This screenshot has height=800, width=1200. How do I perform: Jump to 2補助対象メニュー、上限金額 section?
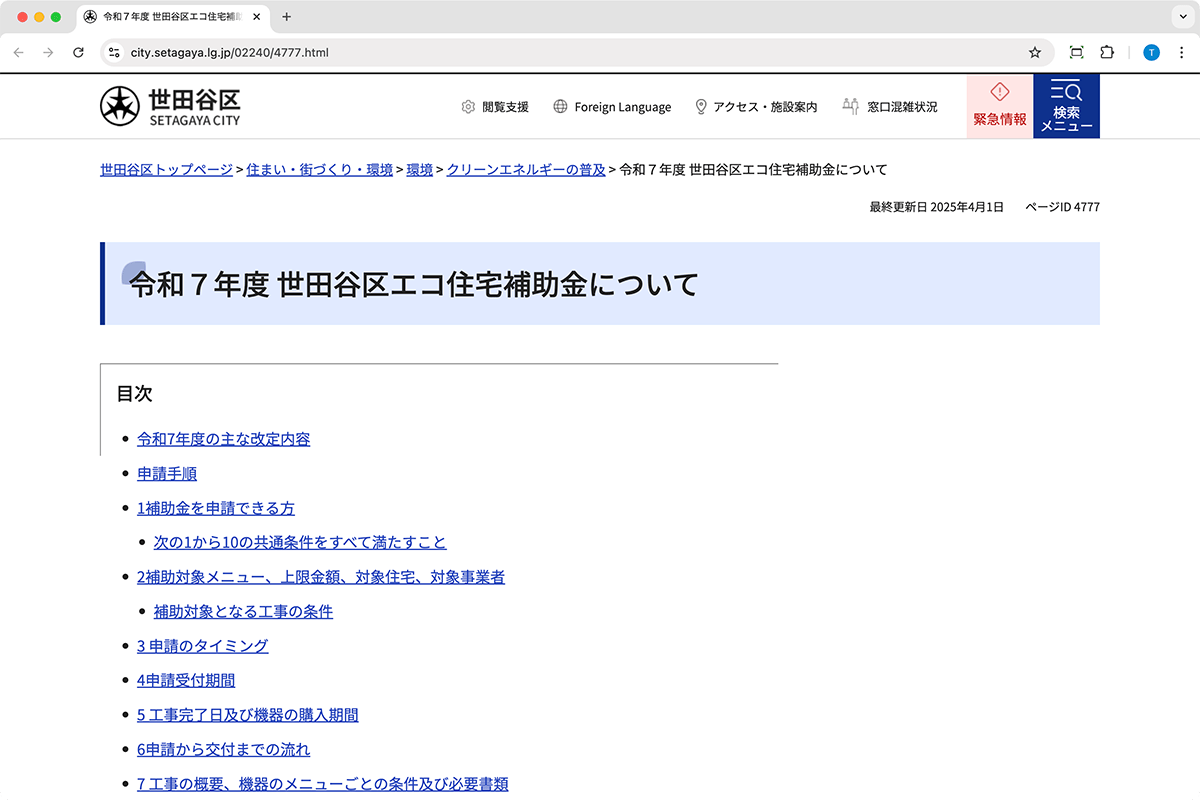pyautogui.click(x=321, y=577)
